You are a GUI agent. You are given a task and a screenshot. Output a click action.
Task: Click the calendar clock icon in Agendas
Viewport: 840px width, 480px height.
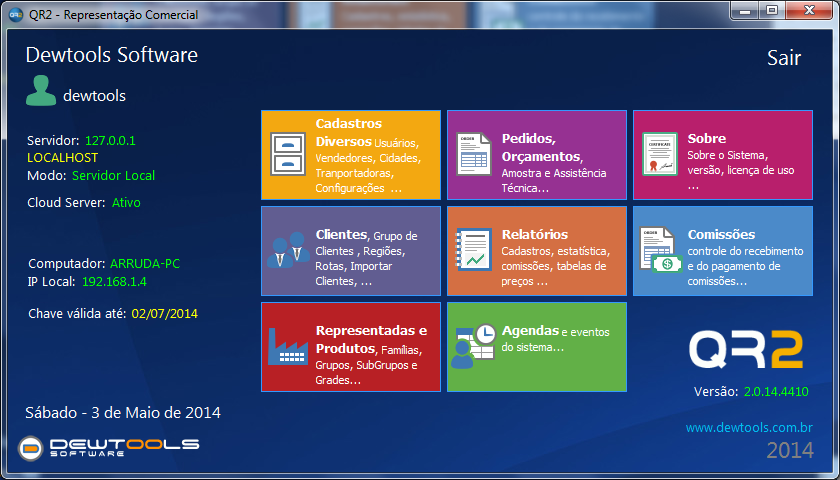click(x=474, y=346)
